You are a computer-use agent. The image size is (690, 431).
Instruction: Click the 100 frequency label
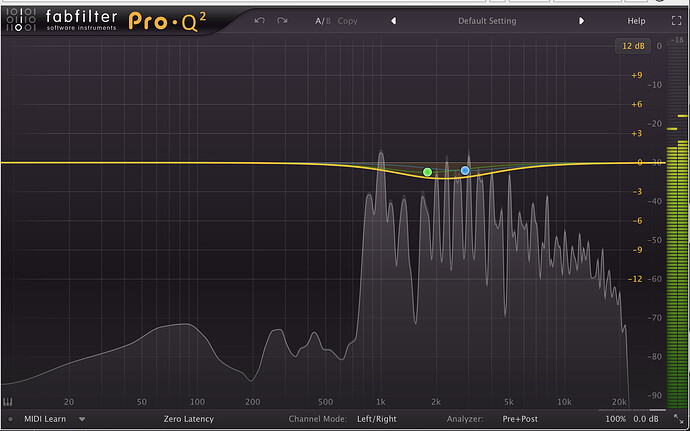[197, 402]
